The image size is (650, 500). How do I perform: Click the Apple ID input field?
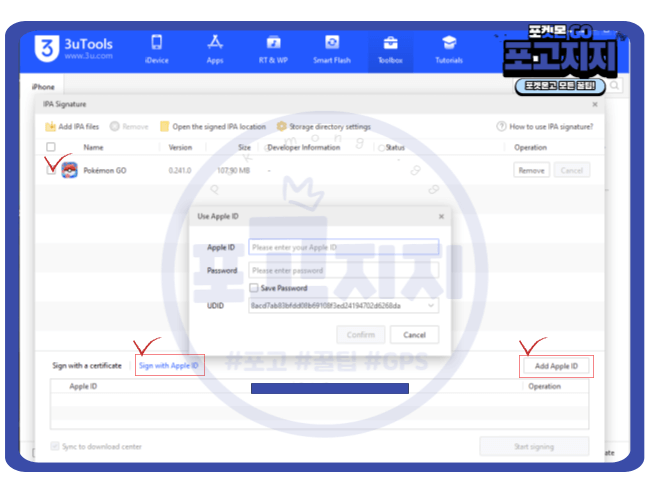[344, 247]
